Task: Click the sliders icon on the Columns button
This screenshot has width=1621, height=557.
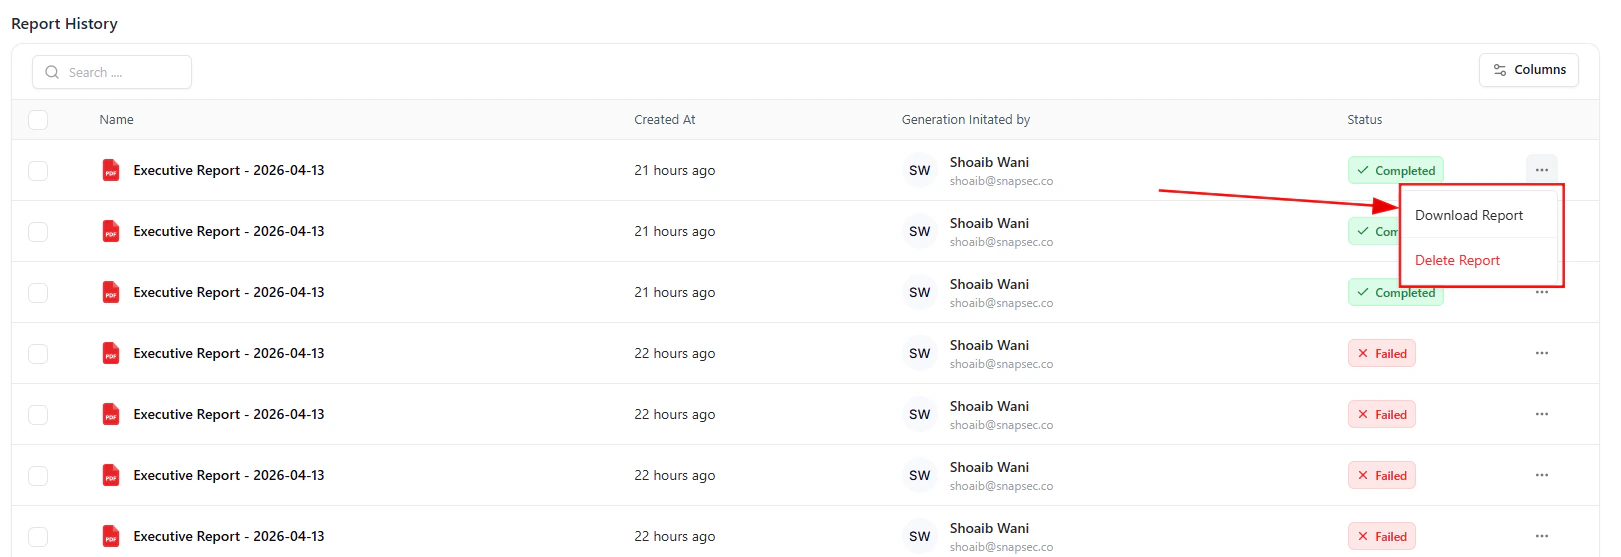Action: tap(1499, 70)
